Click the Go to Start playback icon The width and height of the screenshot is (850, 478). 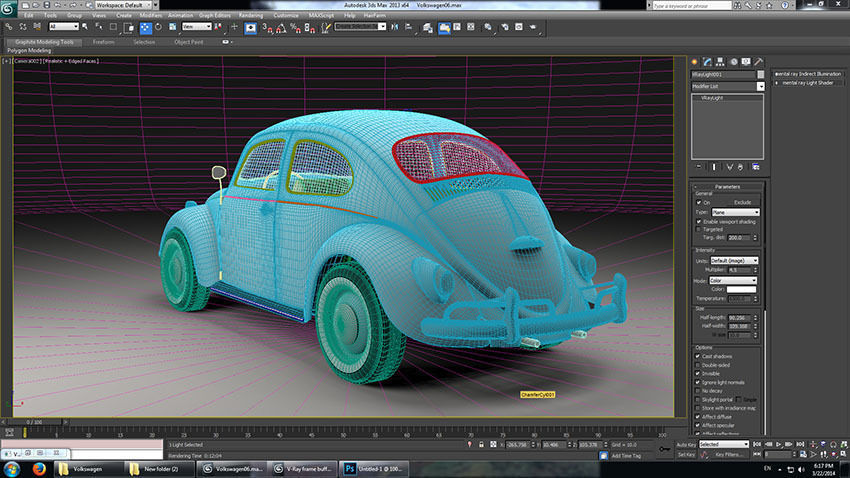tap(757, 444)
